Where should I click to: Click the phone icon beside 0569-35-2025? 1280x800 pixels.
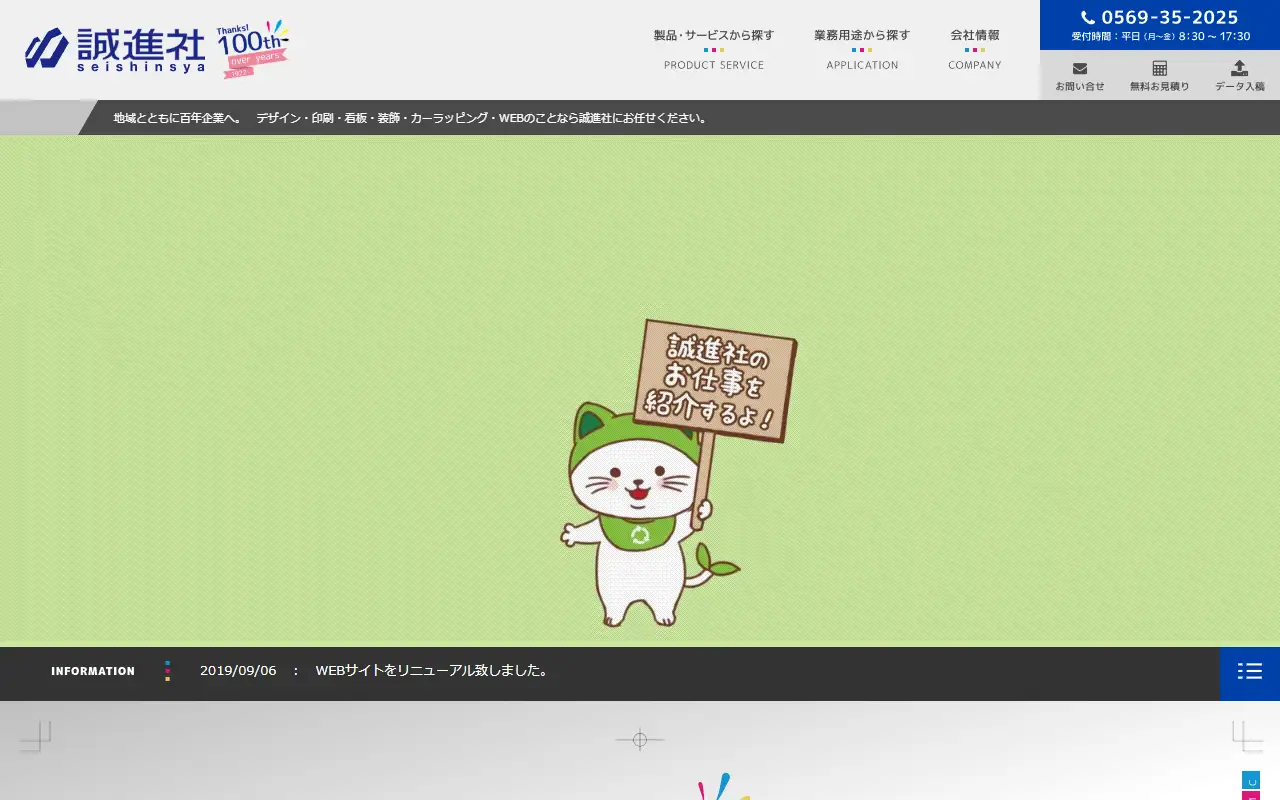click(1088, 18)
